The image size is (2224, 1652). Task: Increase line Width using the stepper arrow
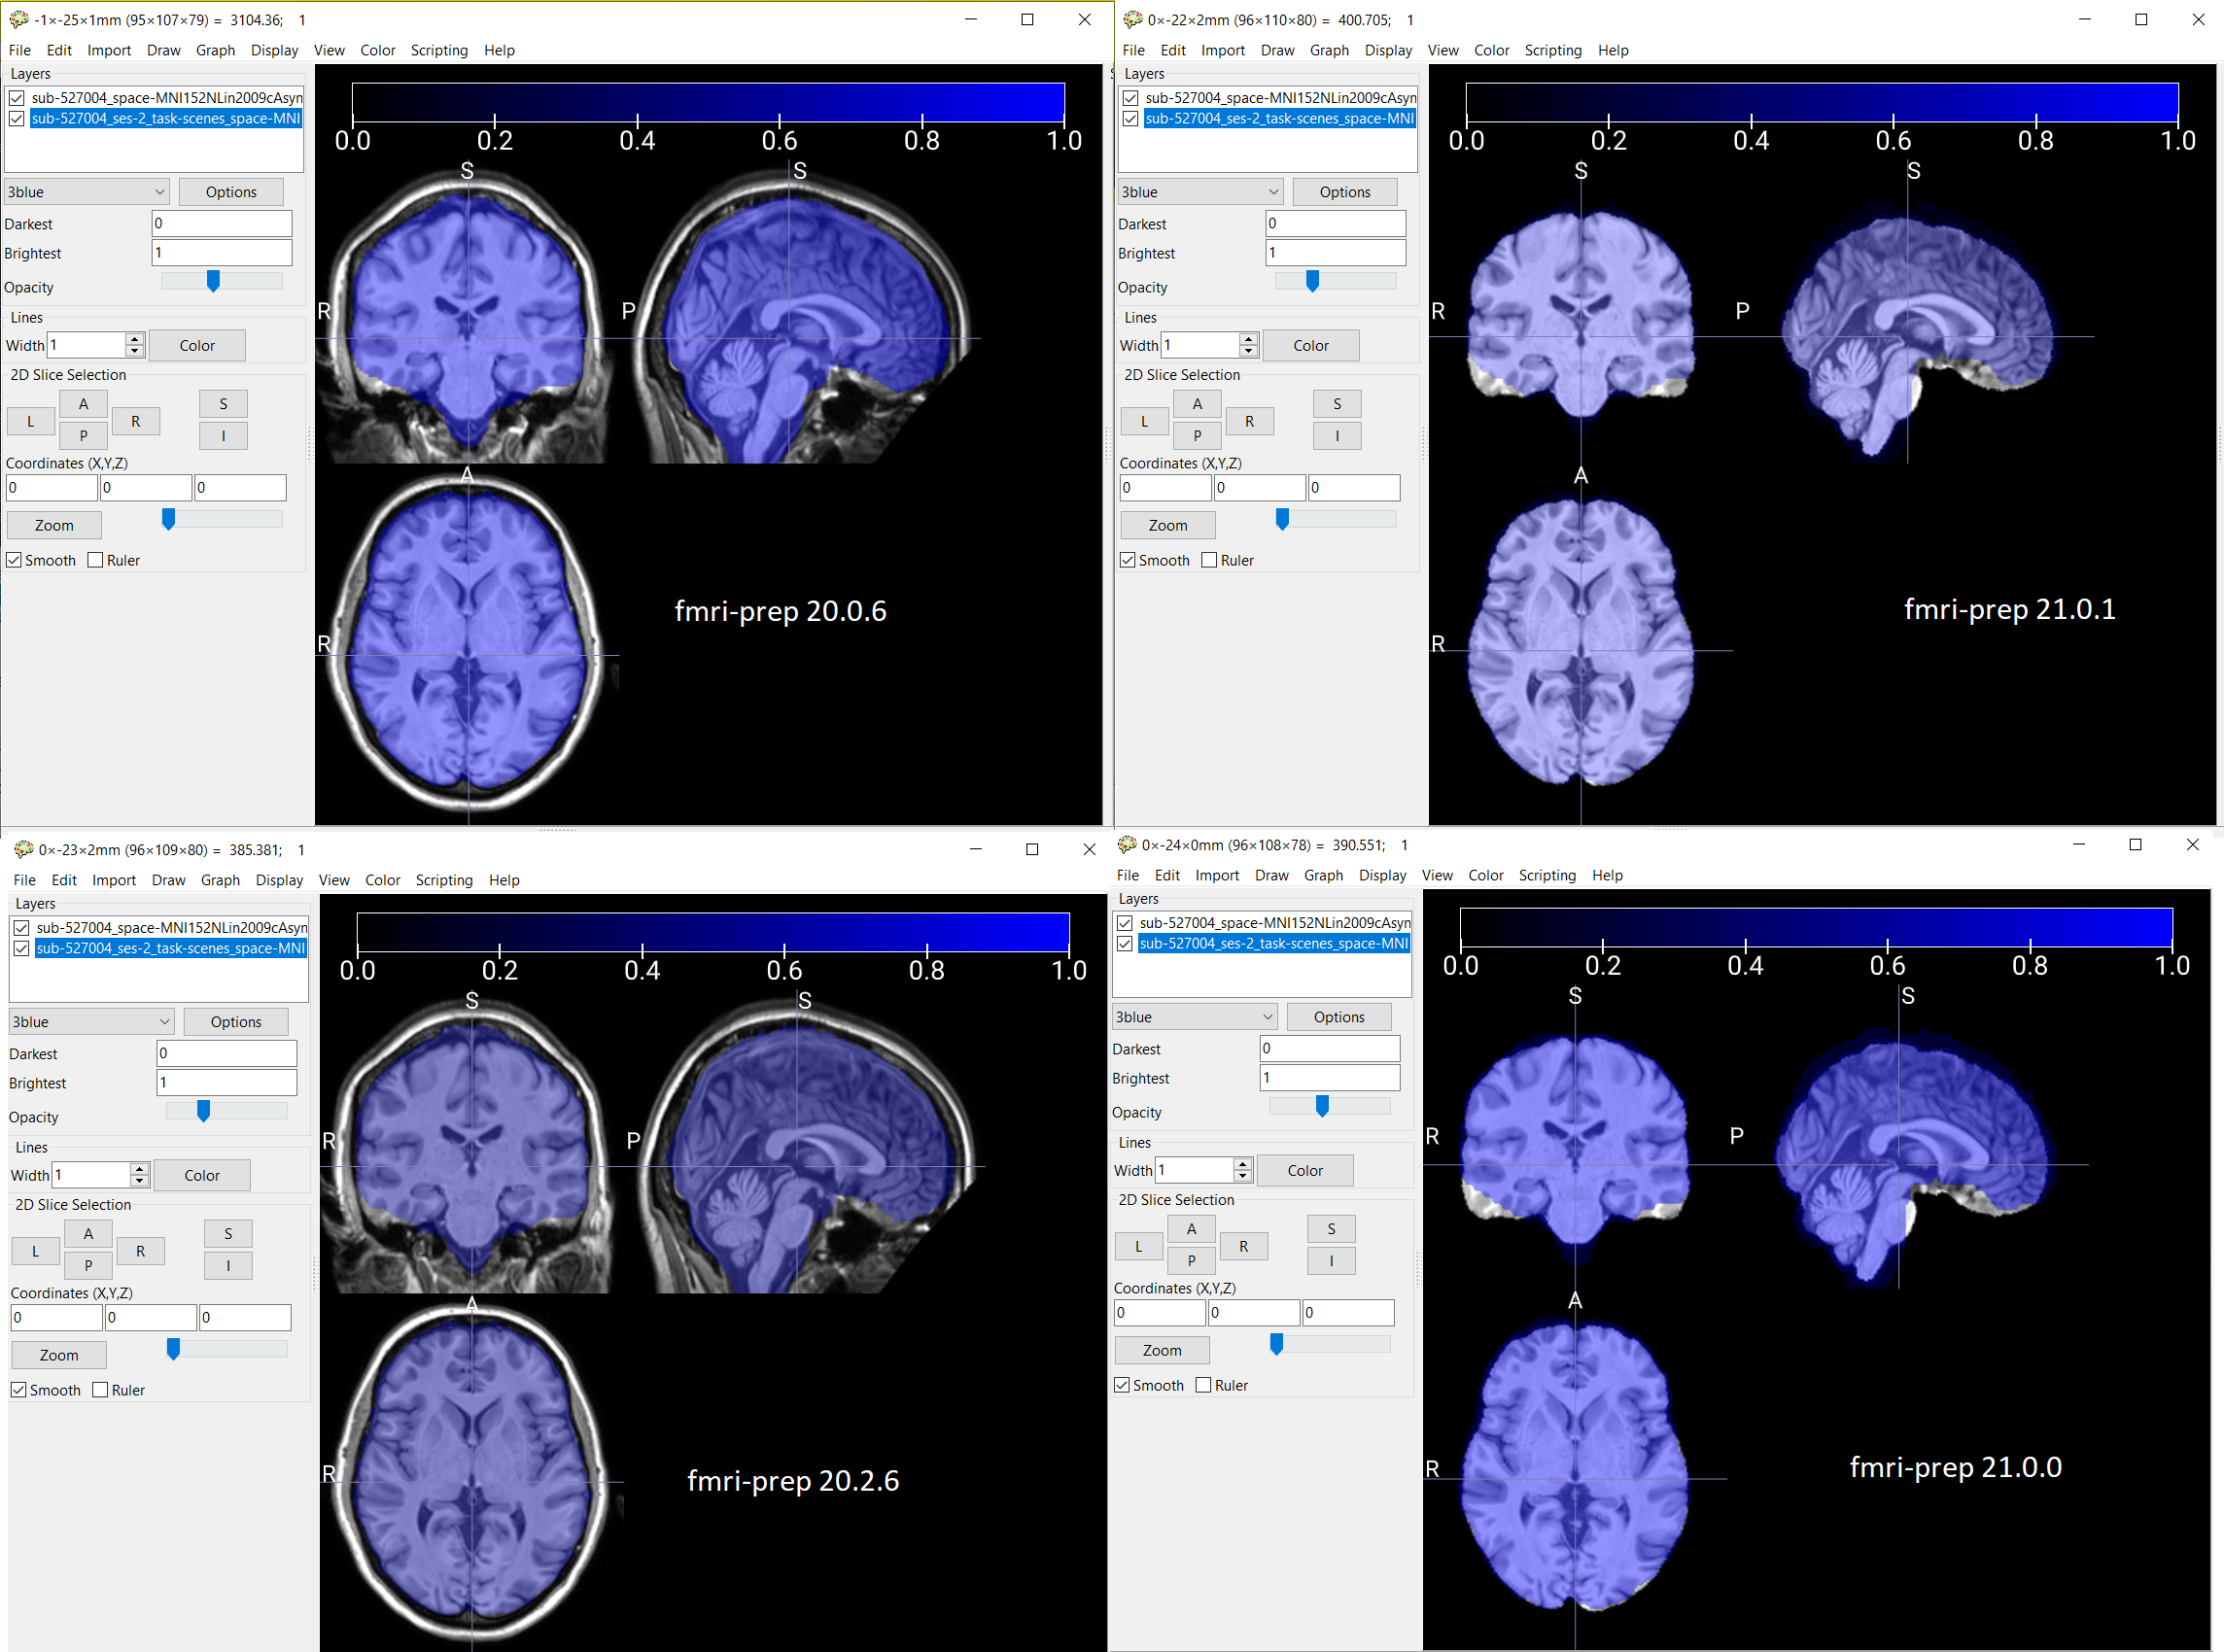pyautogui.click(x=134, y=339)
